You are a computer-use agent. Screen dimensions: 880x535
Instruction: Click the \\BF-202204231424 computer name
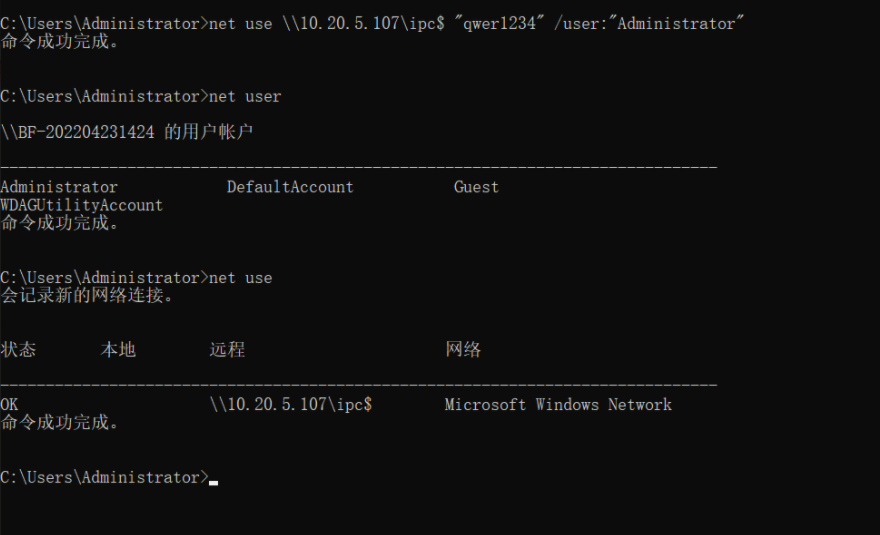(77, 132)
